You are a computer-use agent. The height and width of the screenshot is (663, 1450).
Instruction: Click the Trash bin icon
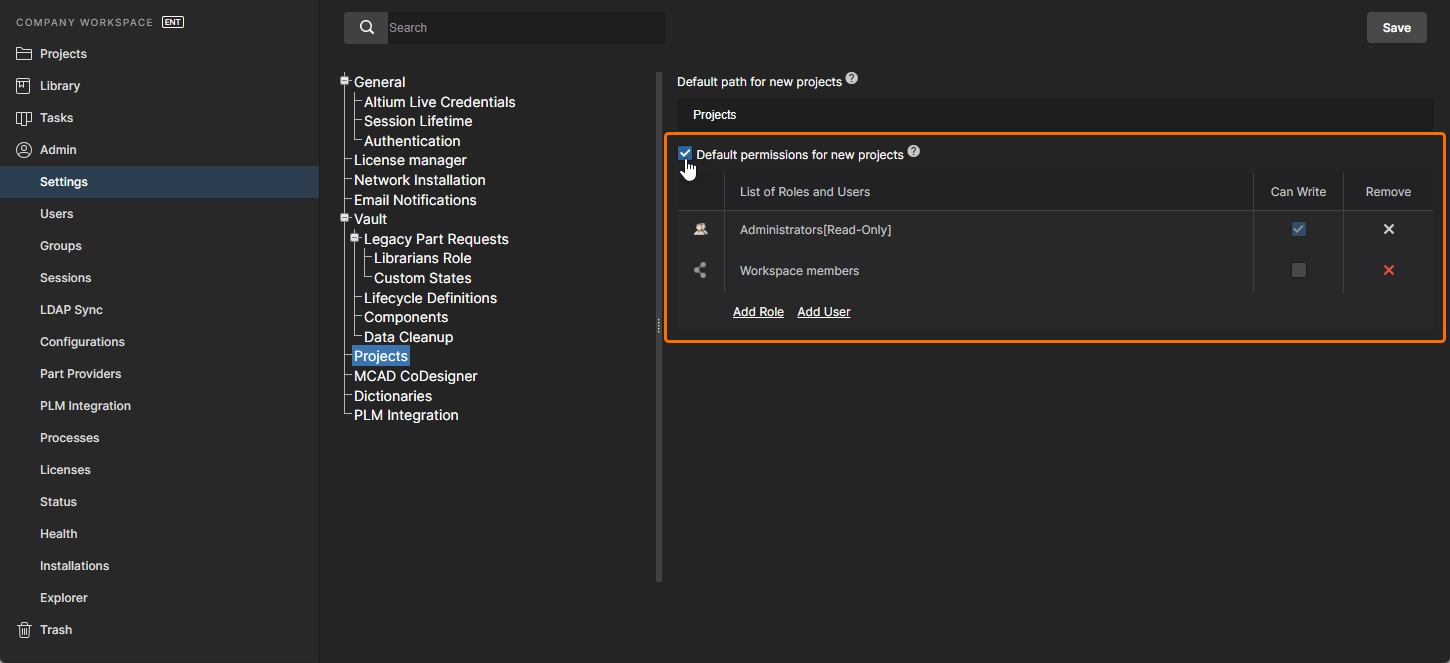24,630
